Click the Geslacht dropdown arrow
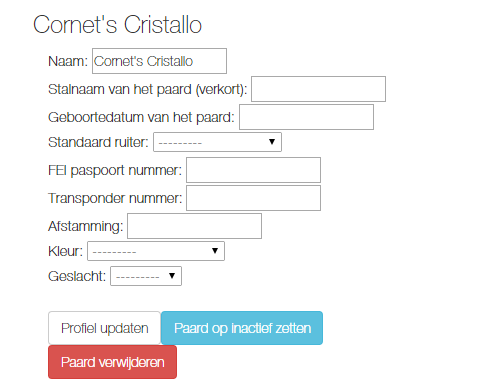 pos(172,276)
